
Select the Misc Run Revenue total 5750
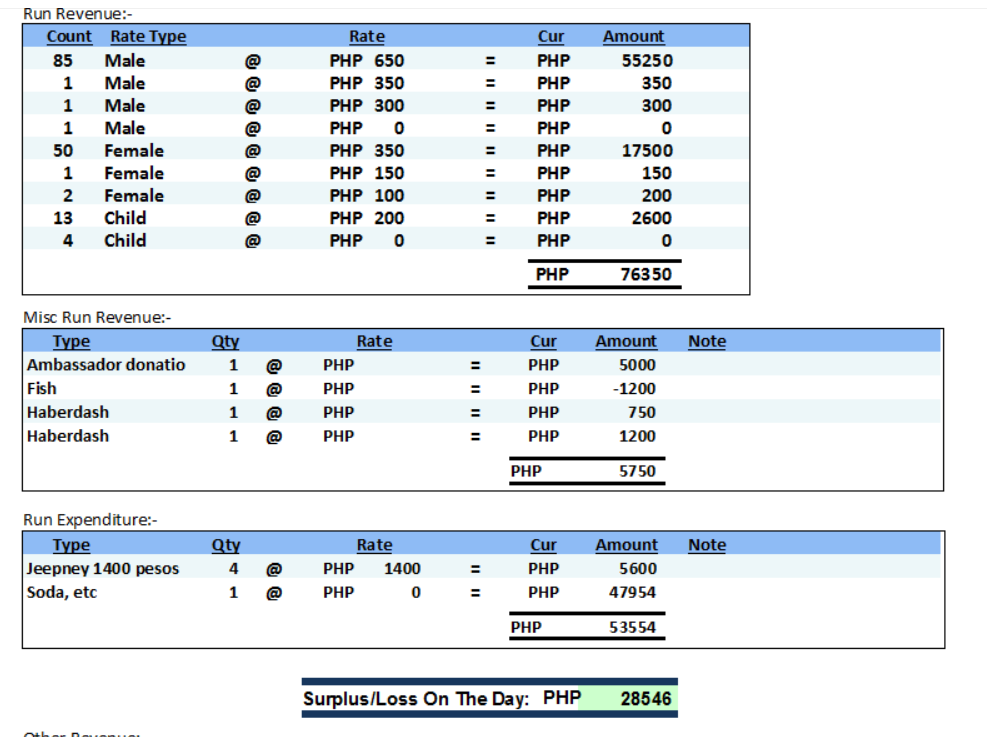tap(637, 471)
